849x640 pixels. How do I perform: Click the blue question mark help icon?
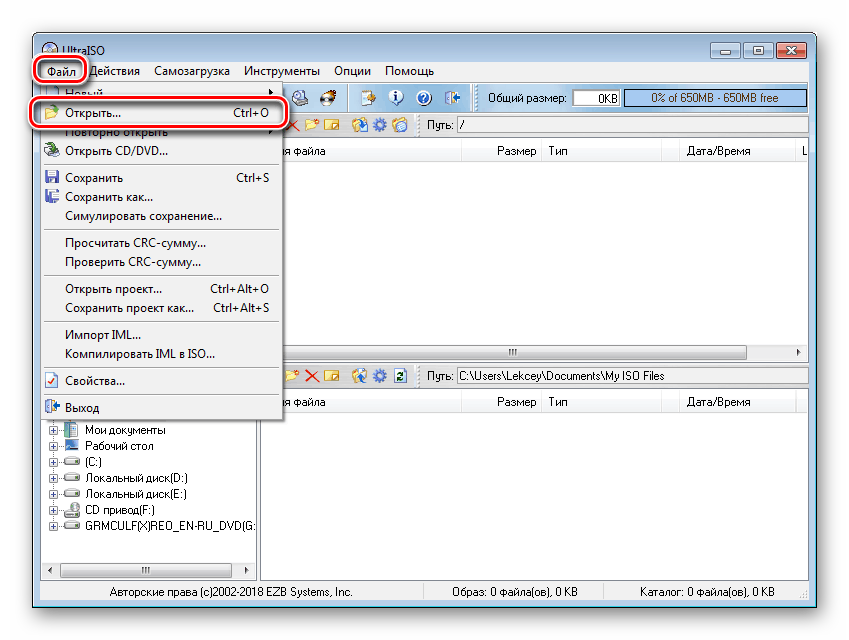[x=424, y=98]
